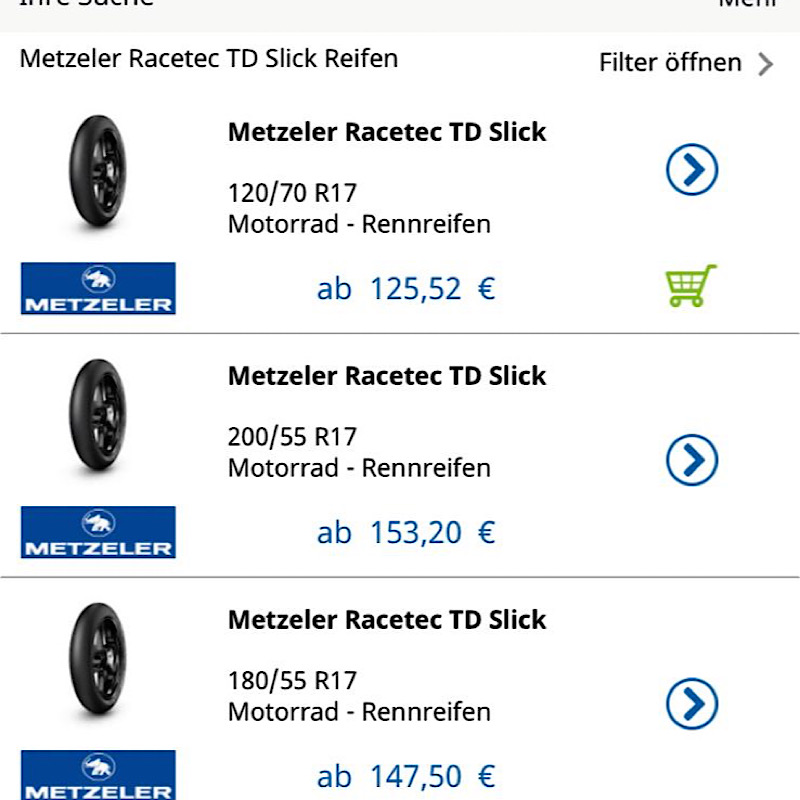Click the price ab 147,50 €

pyautogui.click(x=406, y=777)
